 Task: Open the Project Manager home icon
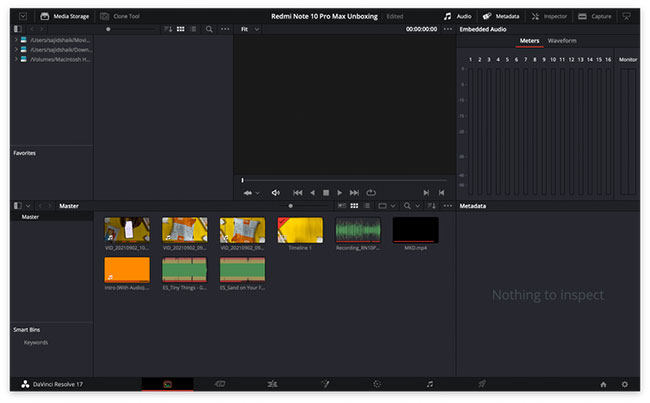click(603, 384)
